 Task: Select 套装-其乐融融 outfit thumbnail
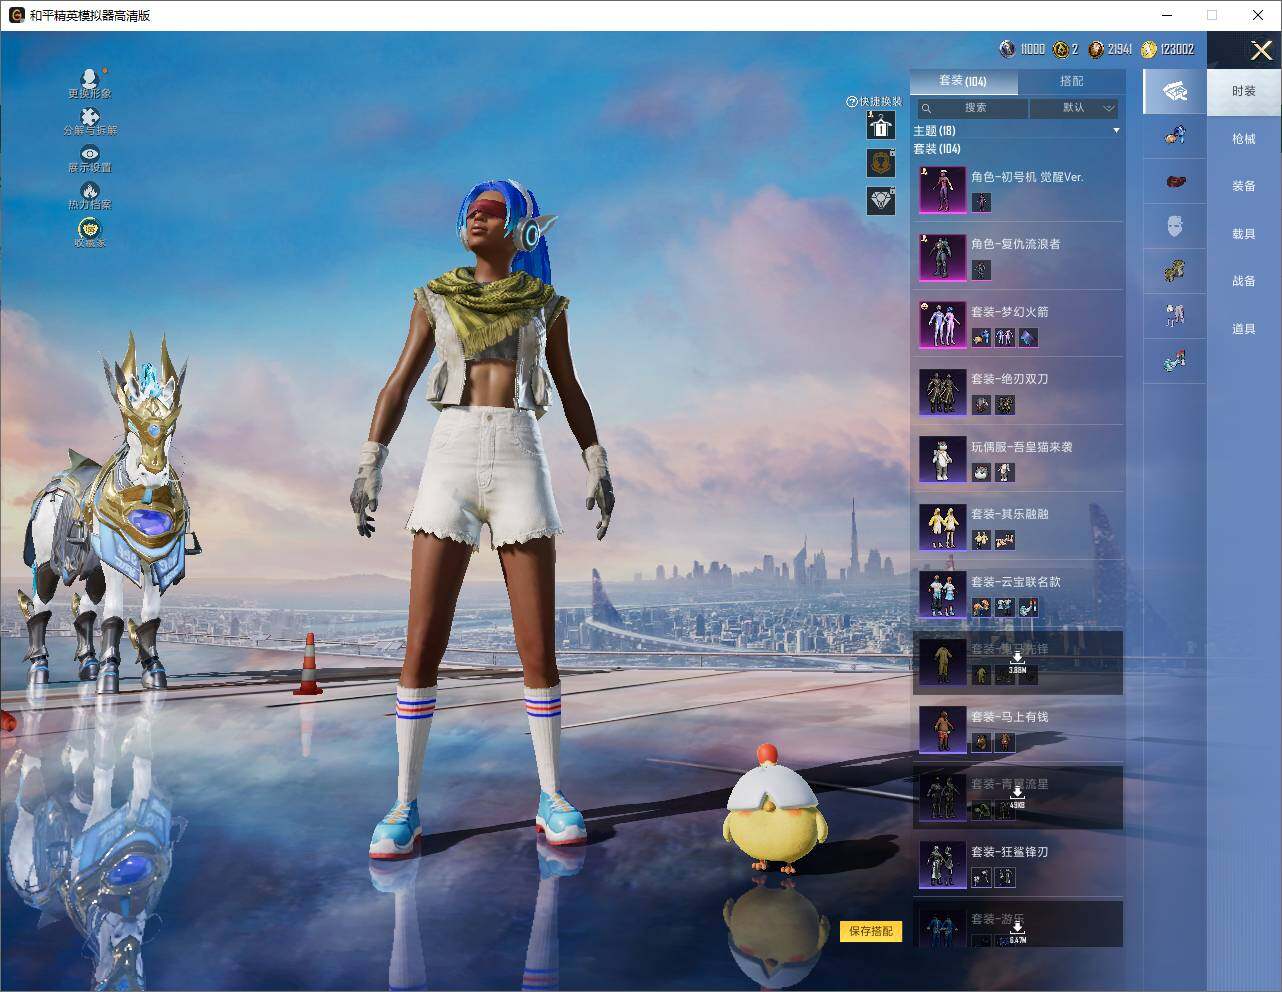942,527
